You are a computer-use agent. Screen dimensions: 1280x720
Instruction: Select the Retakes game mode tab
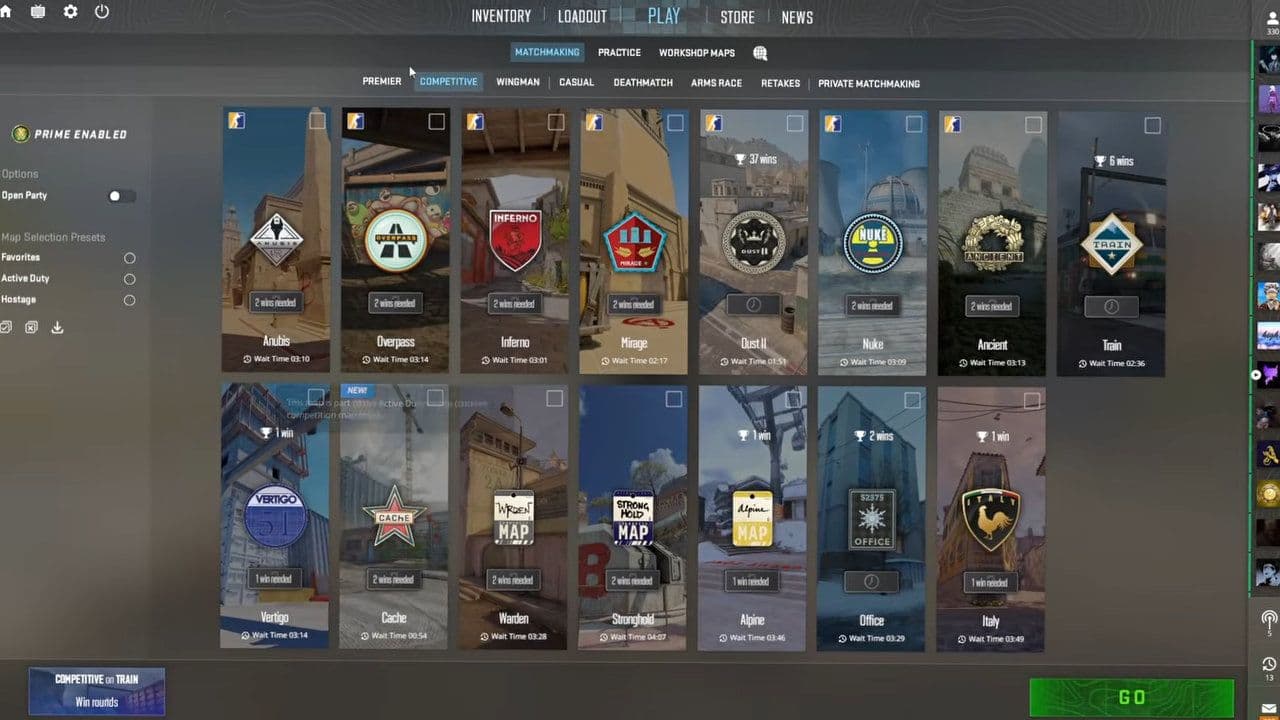780,83
